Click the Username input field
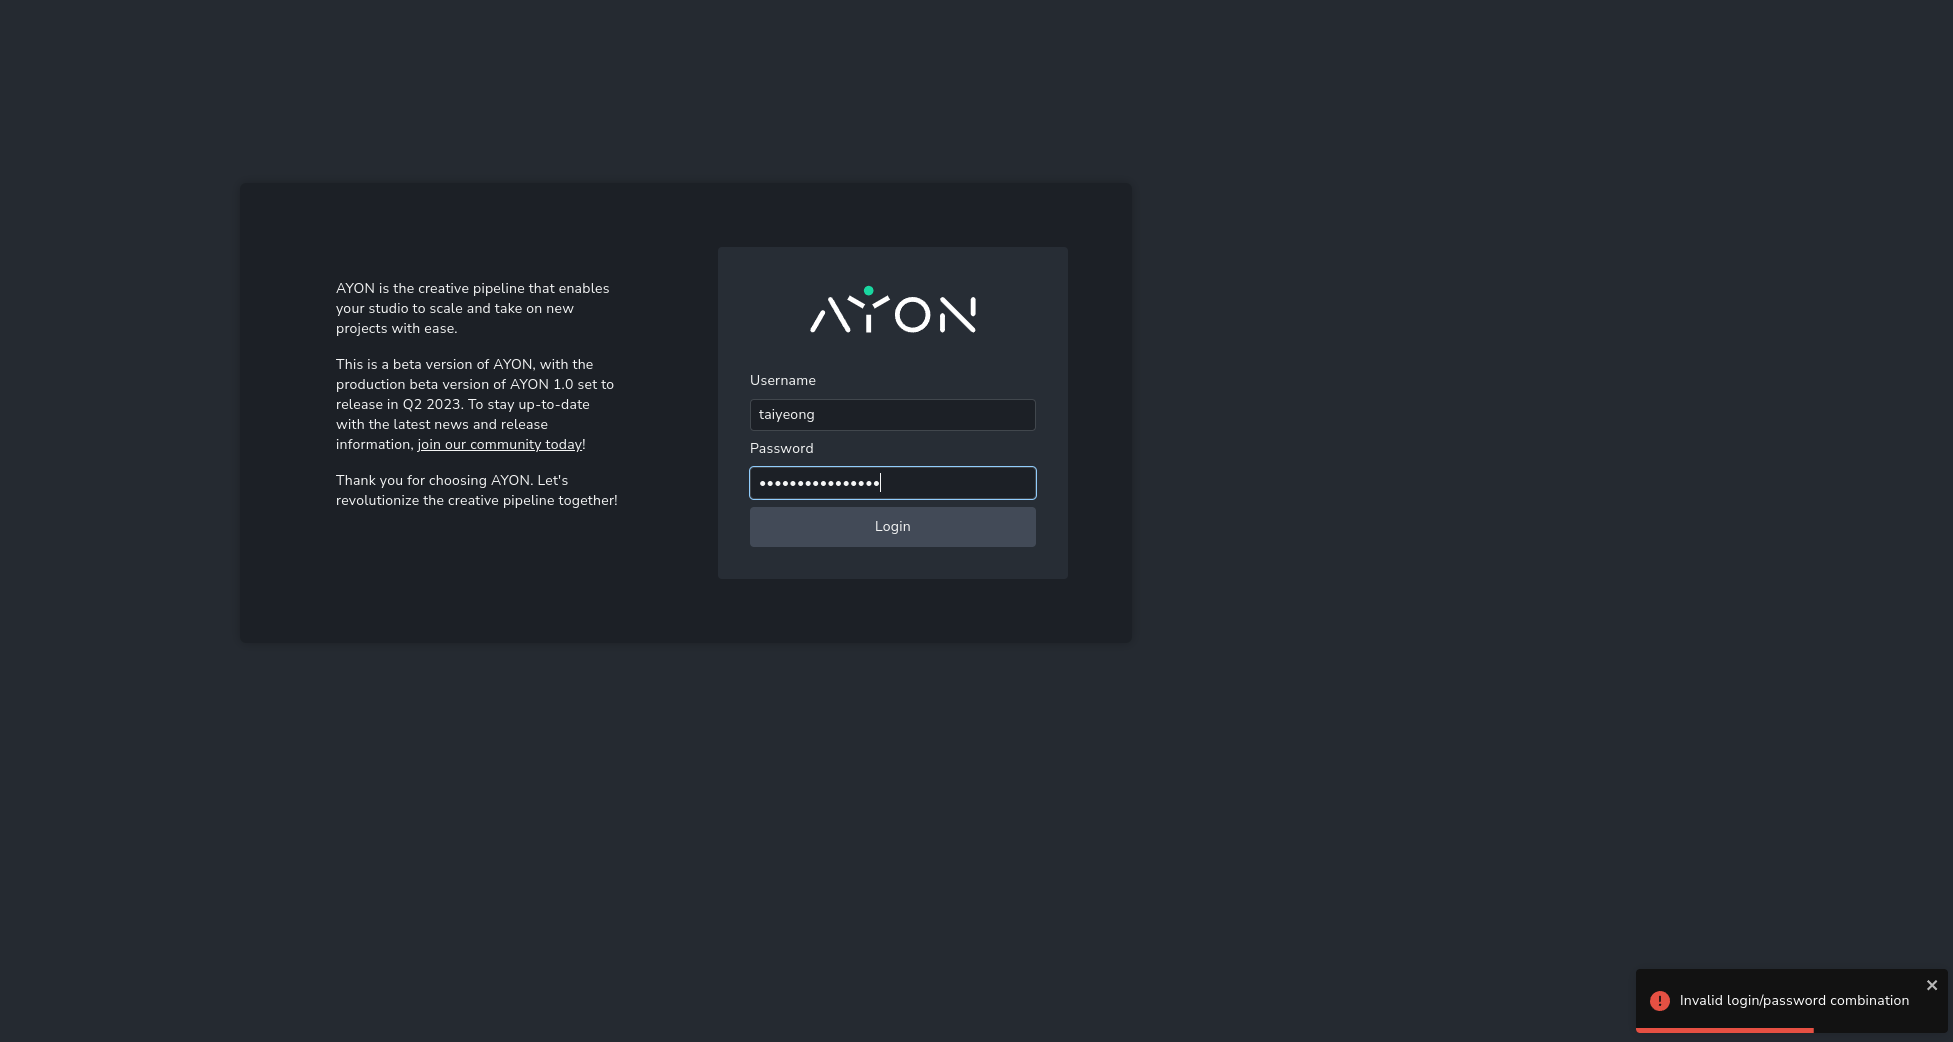1953x1042 pixels. 892,415
